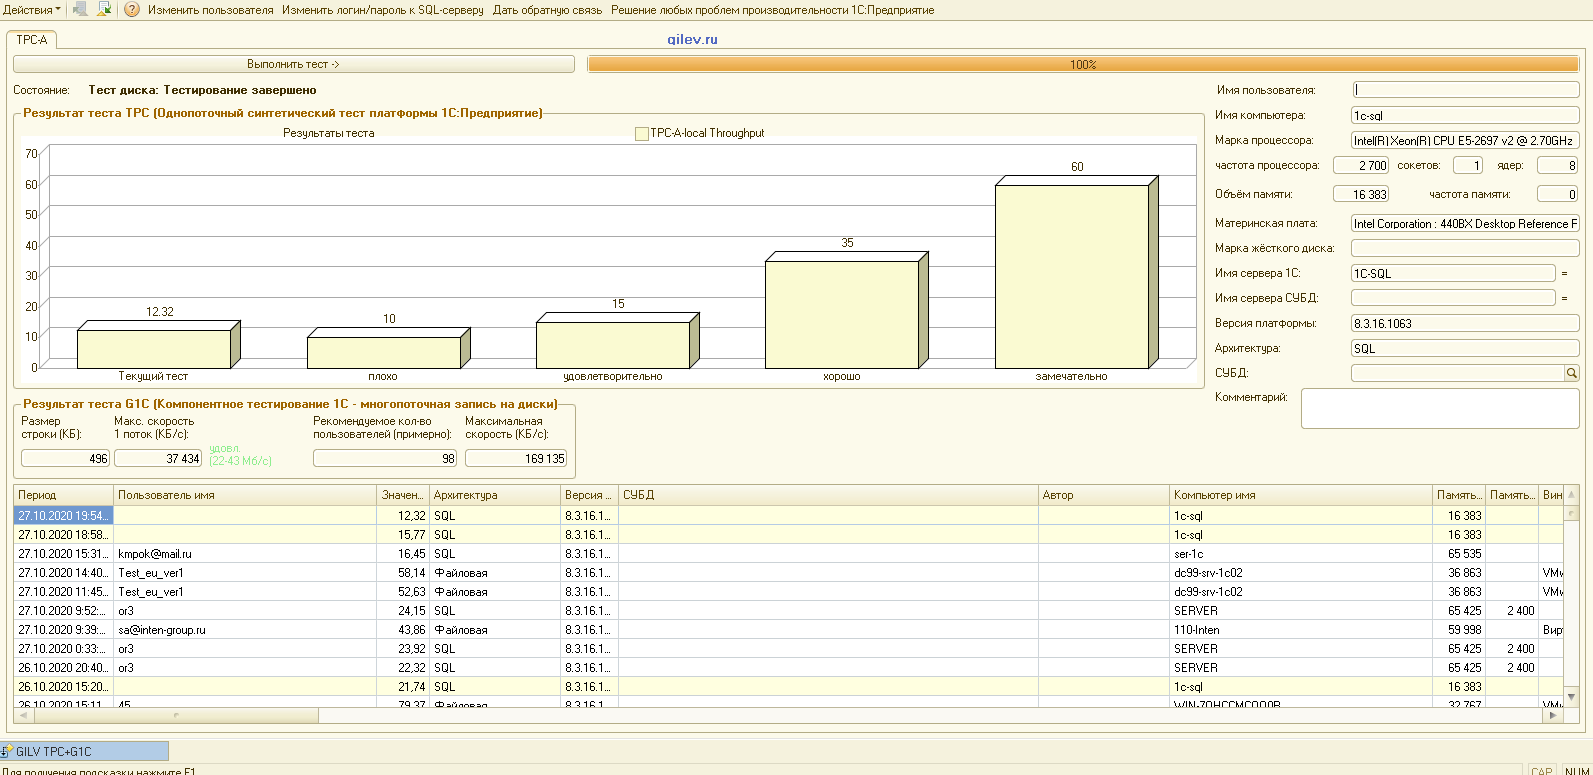Click Решение любых проблем производительности 1С:Предприятие
1593x775 pixels.
[772, 10]
